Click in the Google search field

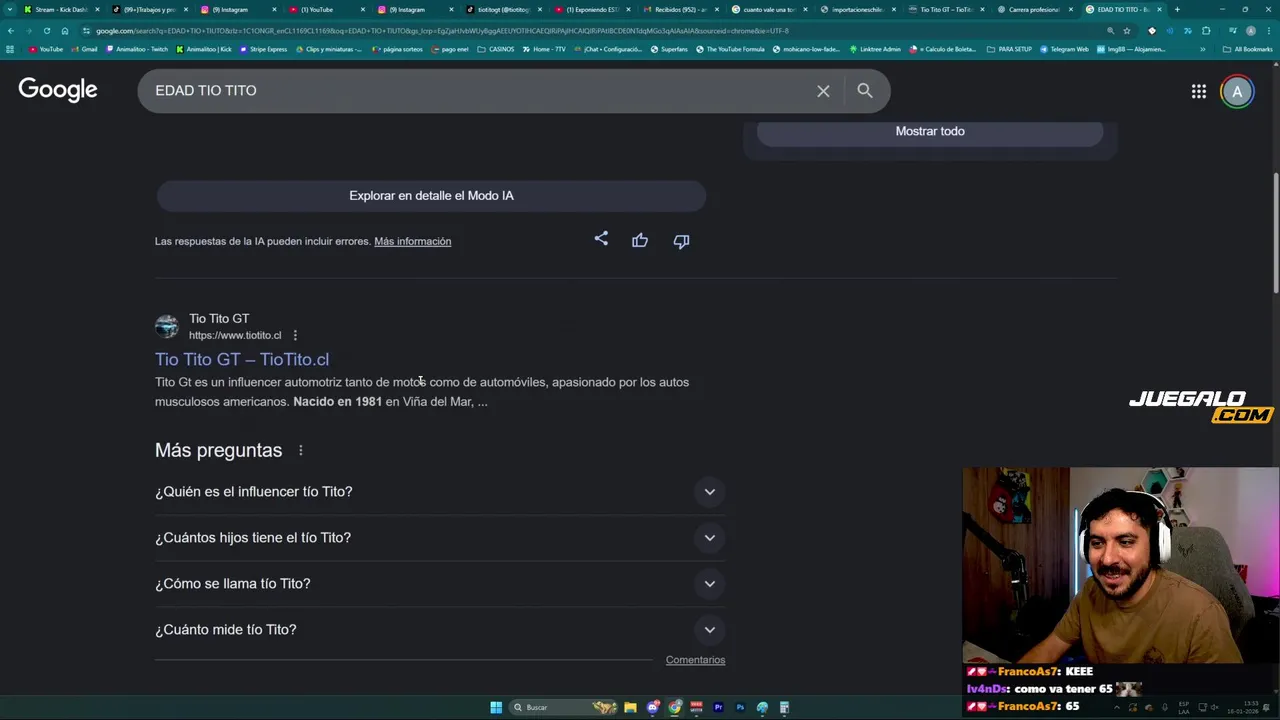[x=480, y=91]
